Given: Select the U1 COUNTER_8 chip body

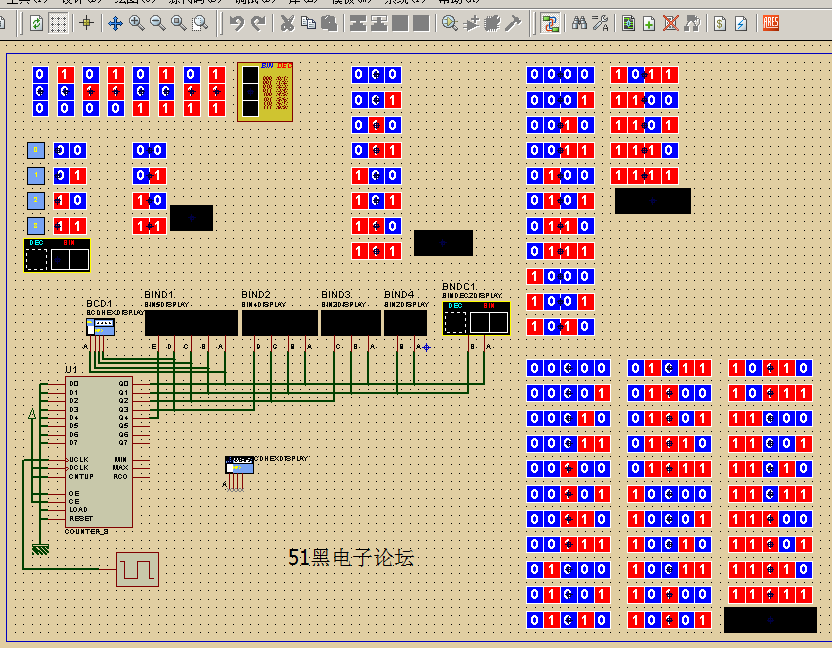Looking at the screenshot, I should (x=99, y=452).
